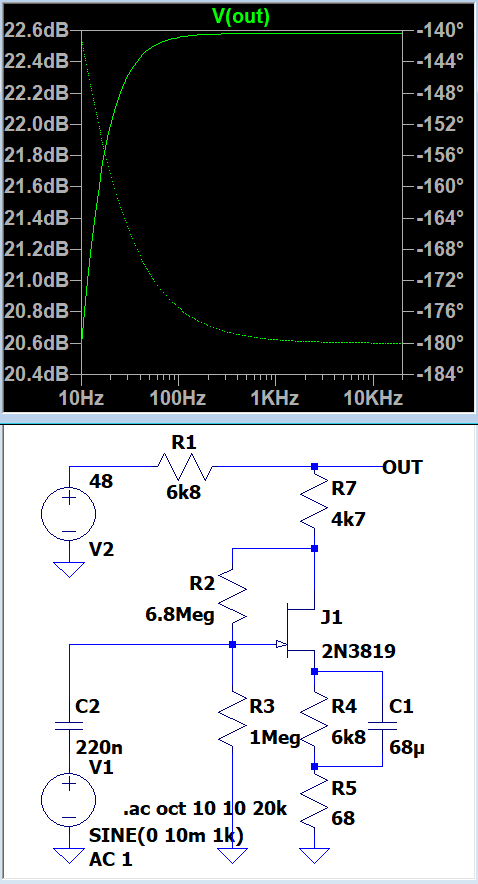
Task: Select capacitor C2 220n symbol
Action: click(69, 724)
